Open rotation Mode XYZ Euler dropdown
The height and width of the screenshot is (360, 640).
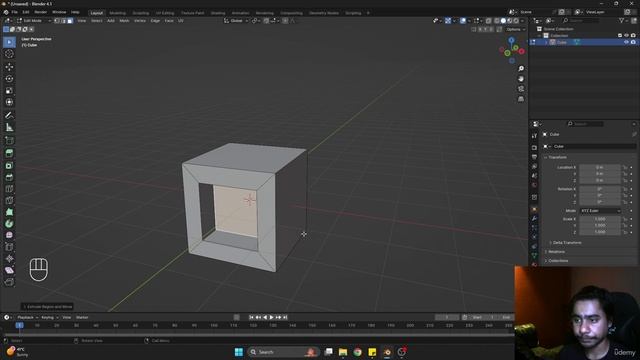[x=600, y=211]
